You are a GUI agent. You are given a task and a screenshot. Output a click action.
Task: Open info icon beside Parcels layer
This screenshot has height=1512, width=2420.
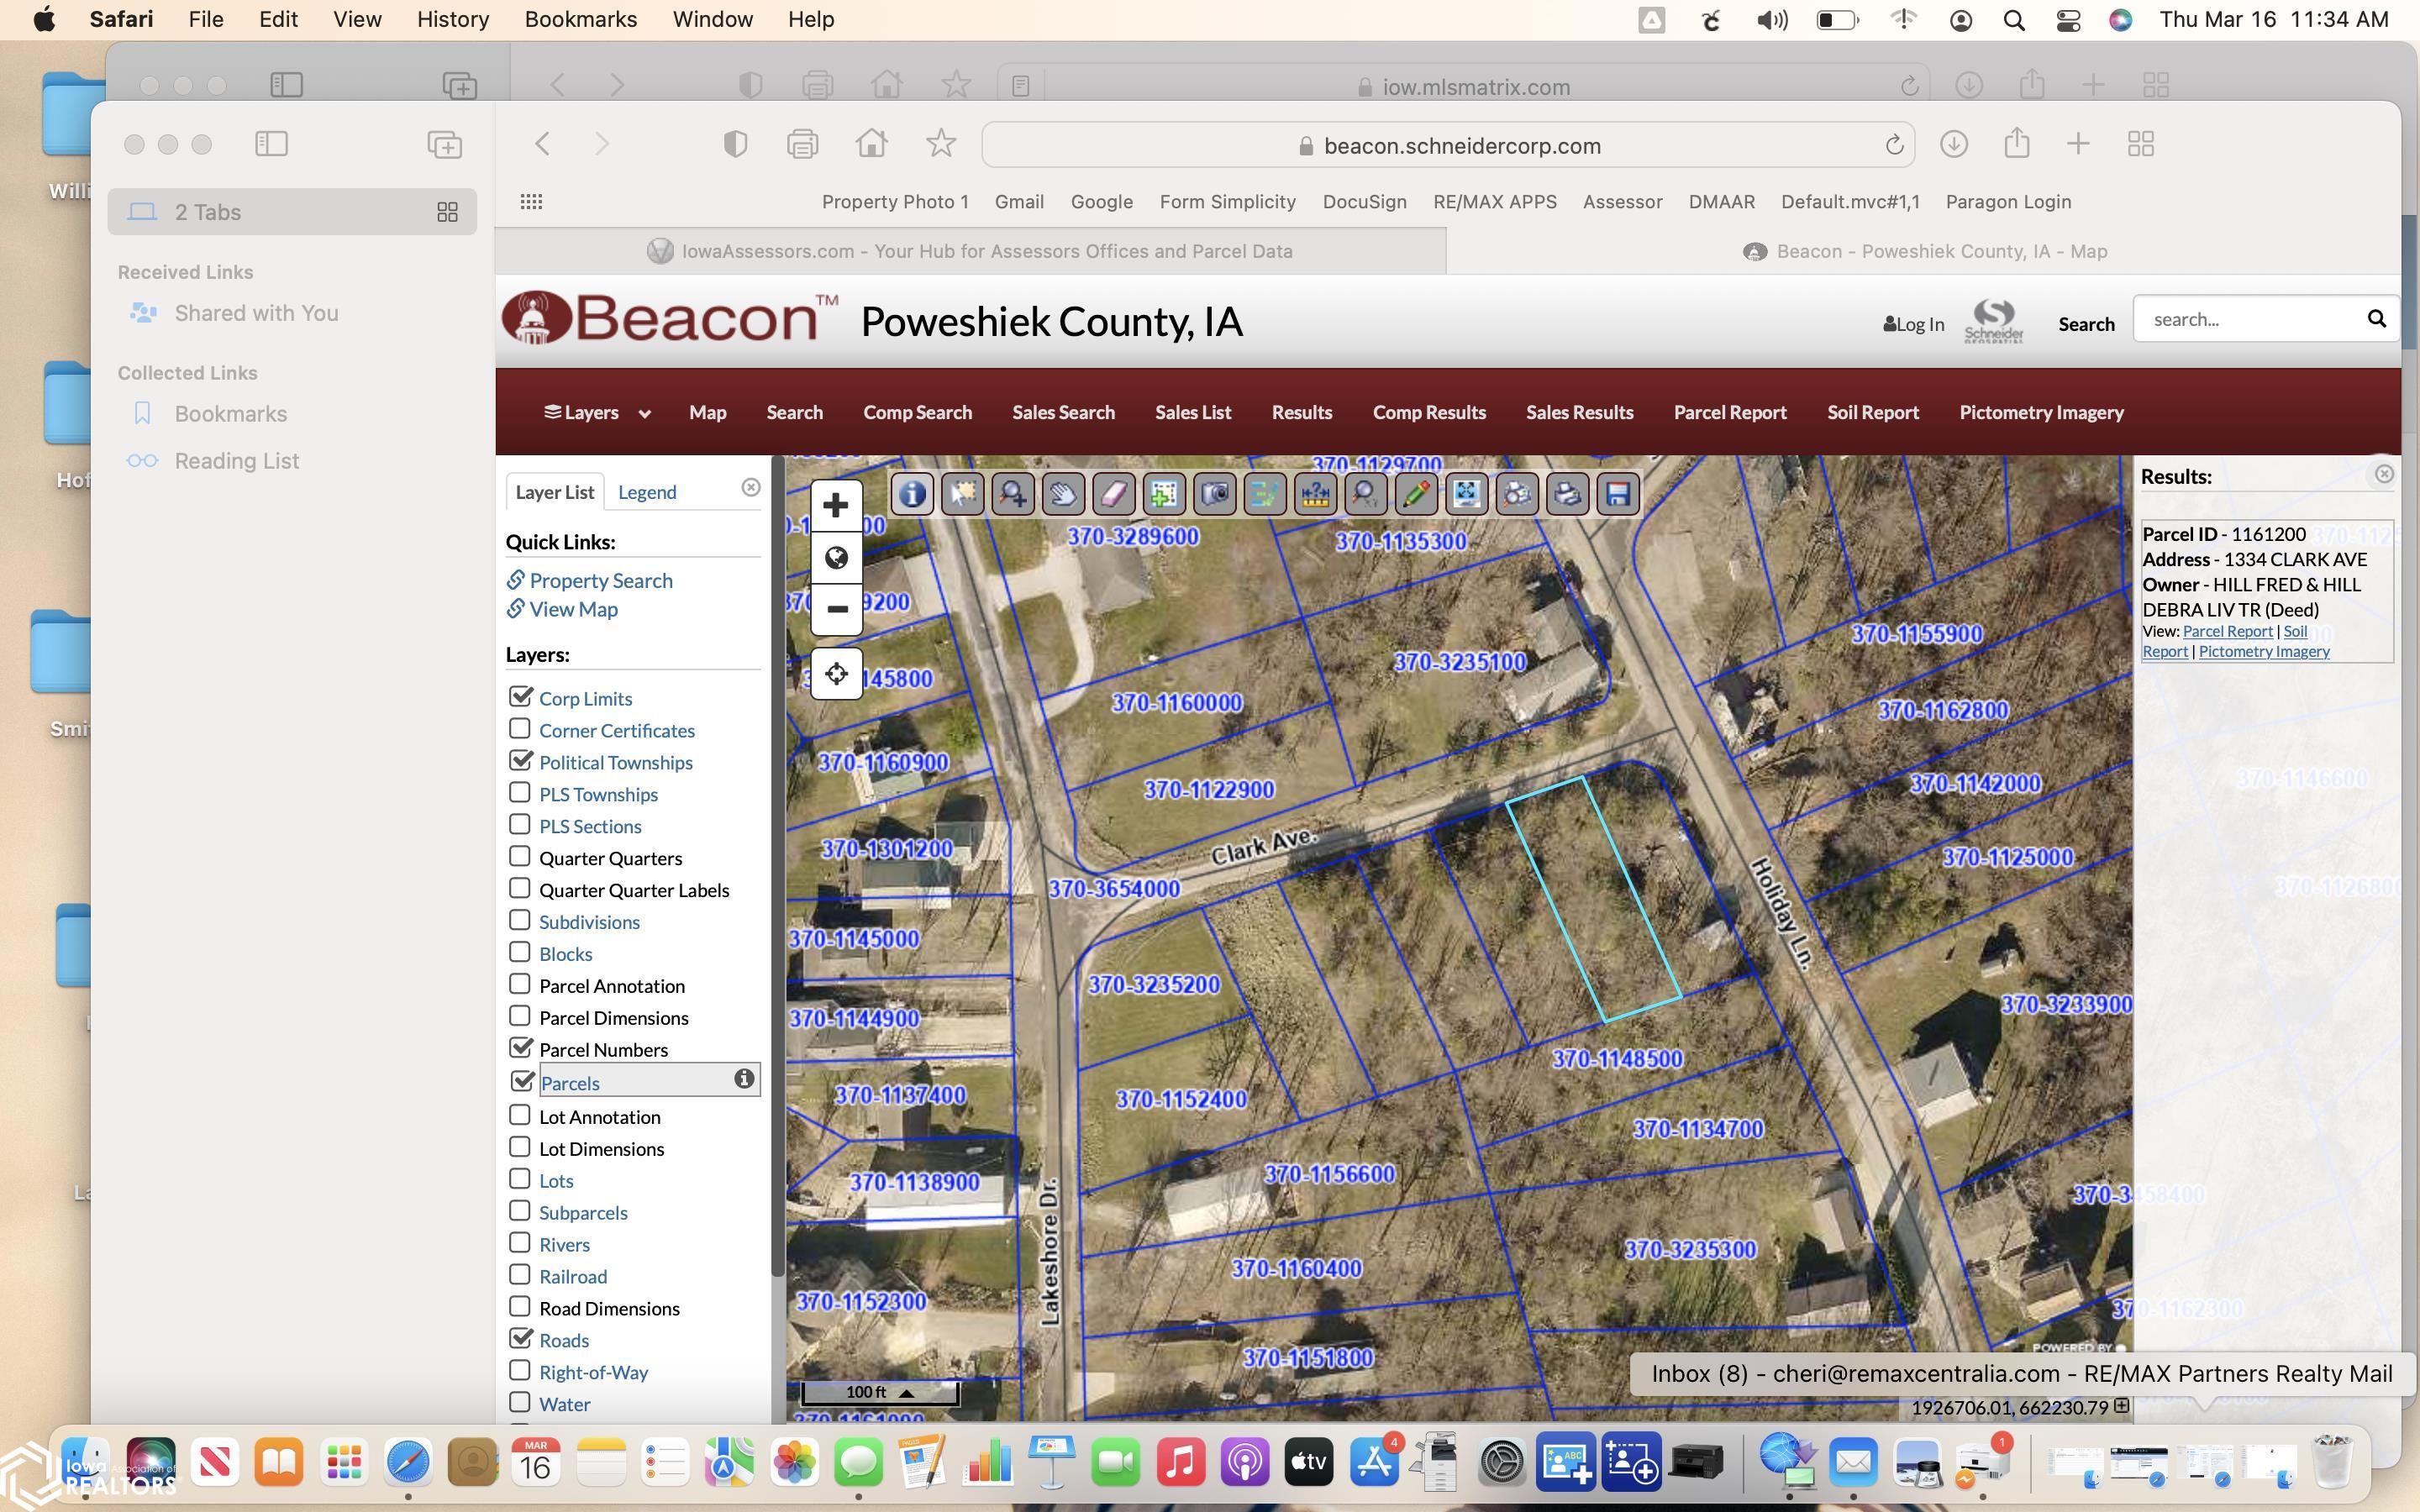[x=744, y=1079]
